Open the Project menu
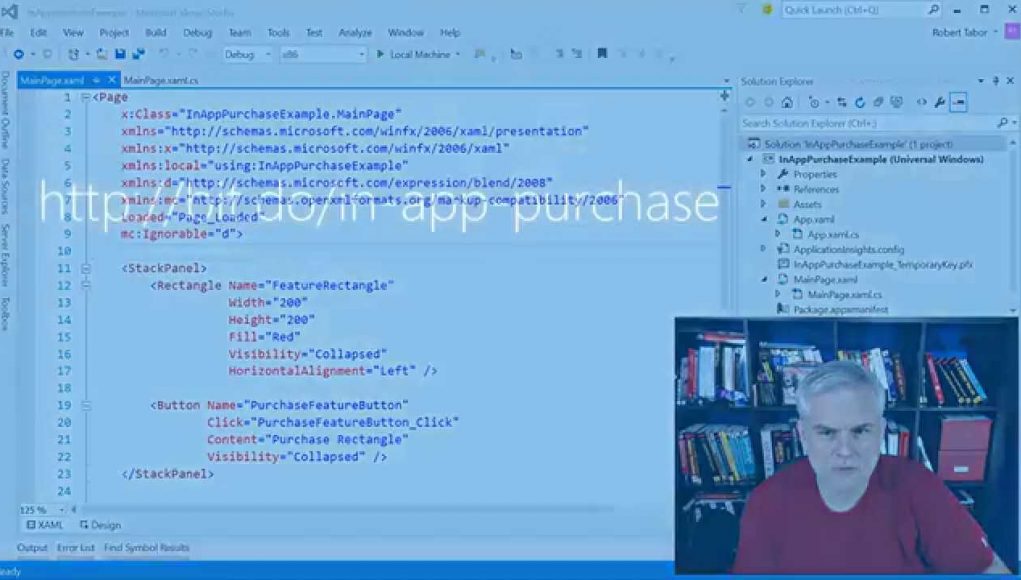This screenshot has height=580, width=1021. click(114, 33)
